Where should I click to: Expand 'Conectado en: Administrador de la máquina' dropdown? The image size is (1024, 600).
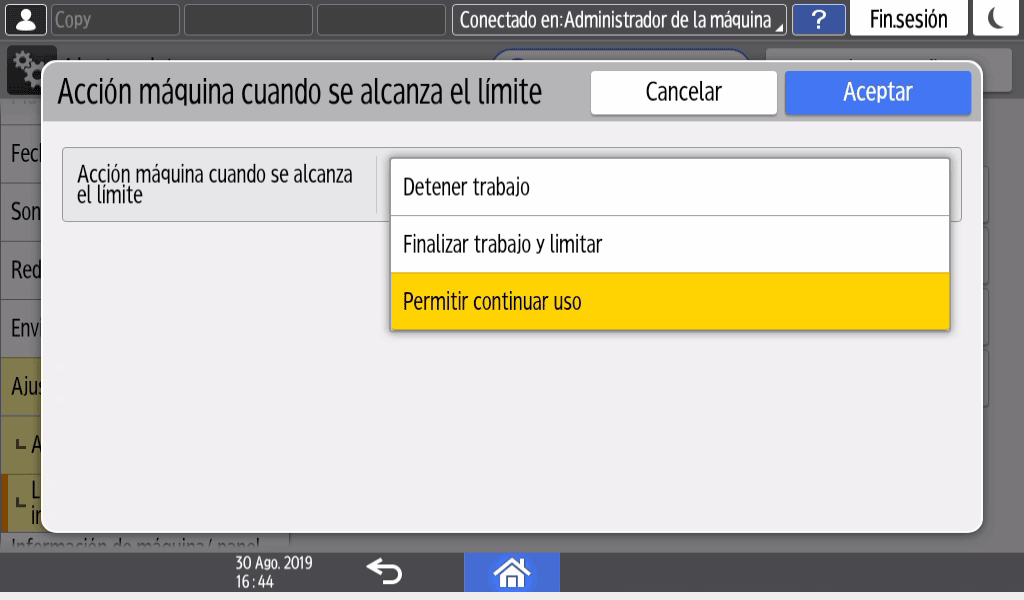point(619,19)
